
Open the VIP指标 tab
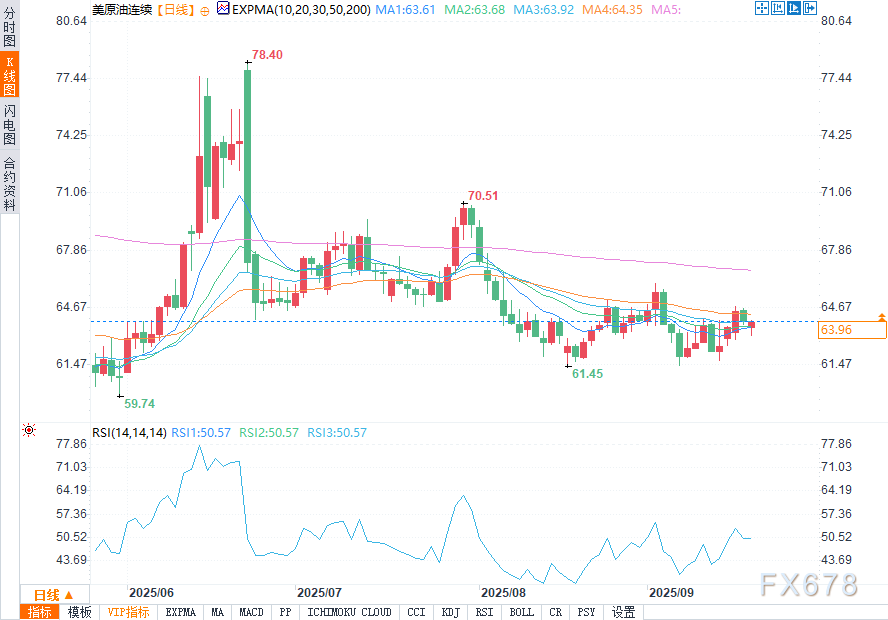(128, 612)
